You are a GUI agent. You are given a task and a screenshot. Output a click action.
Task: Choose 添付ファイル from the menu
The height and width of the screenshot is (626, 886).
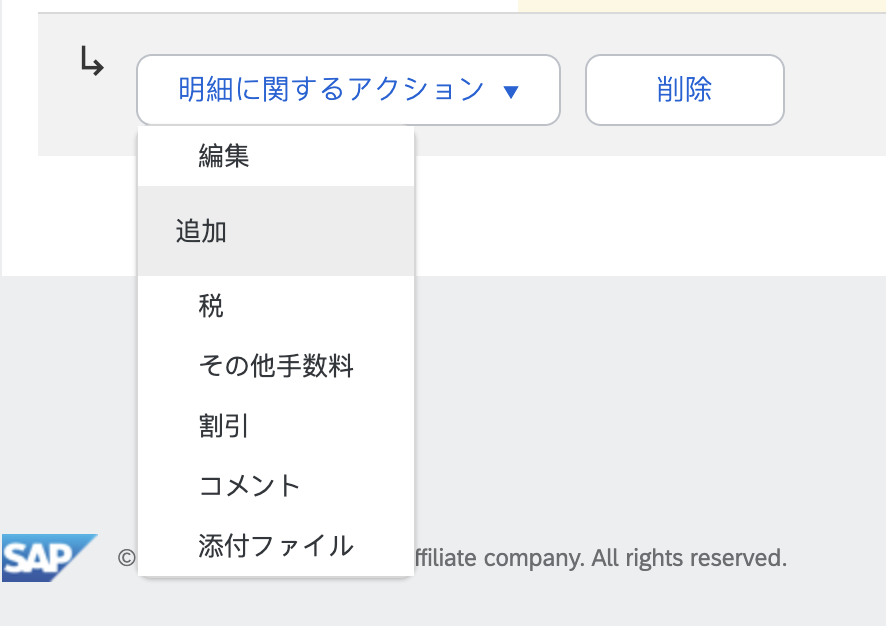tap(276, 546)
